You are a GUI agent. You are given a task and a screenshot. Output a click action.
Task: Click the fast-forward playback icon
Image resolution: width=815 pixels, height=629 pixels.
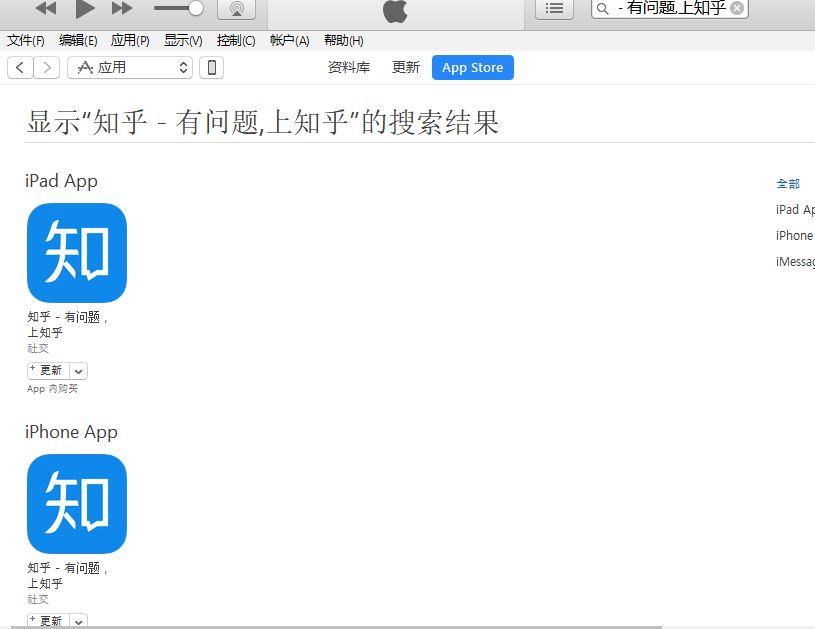(121, 10)
